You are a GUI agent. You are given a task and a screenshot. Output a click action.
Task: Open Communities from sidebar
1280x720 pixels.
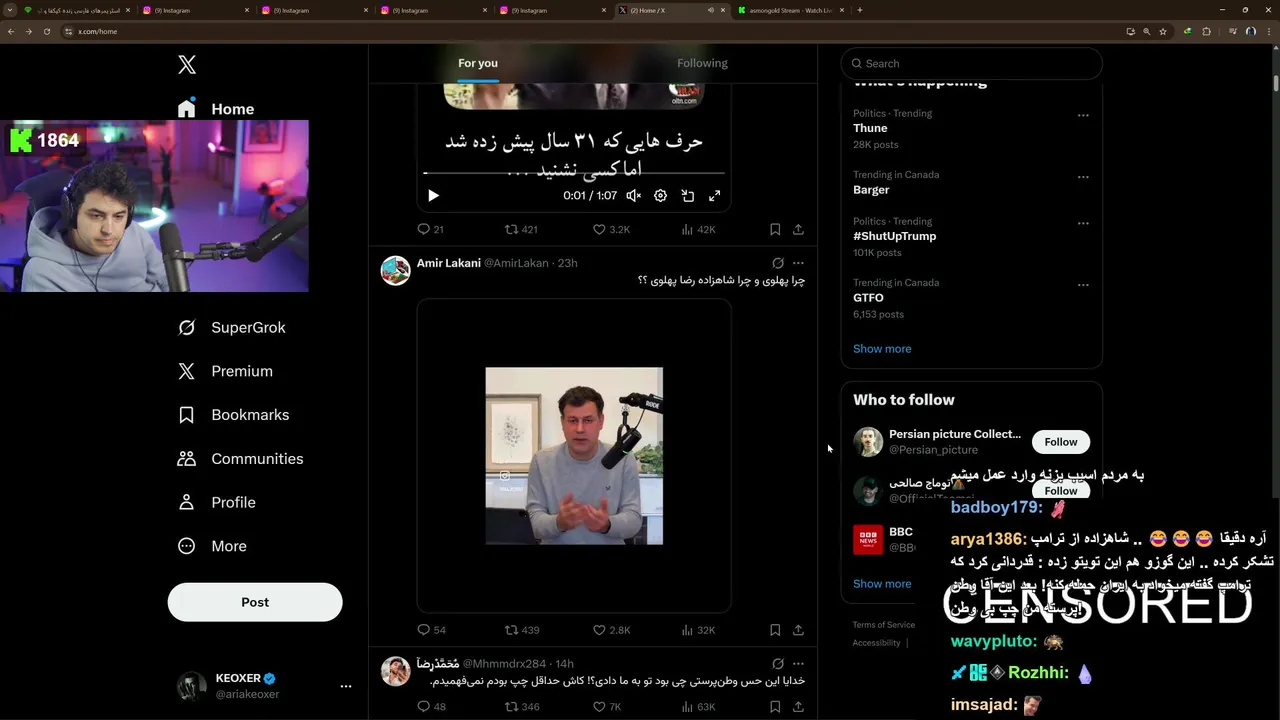(x=240, y=459)
